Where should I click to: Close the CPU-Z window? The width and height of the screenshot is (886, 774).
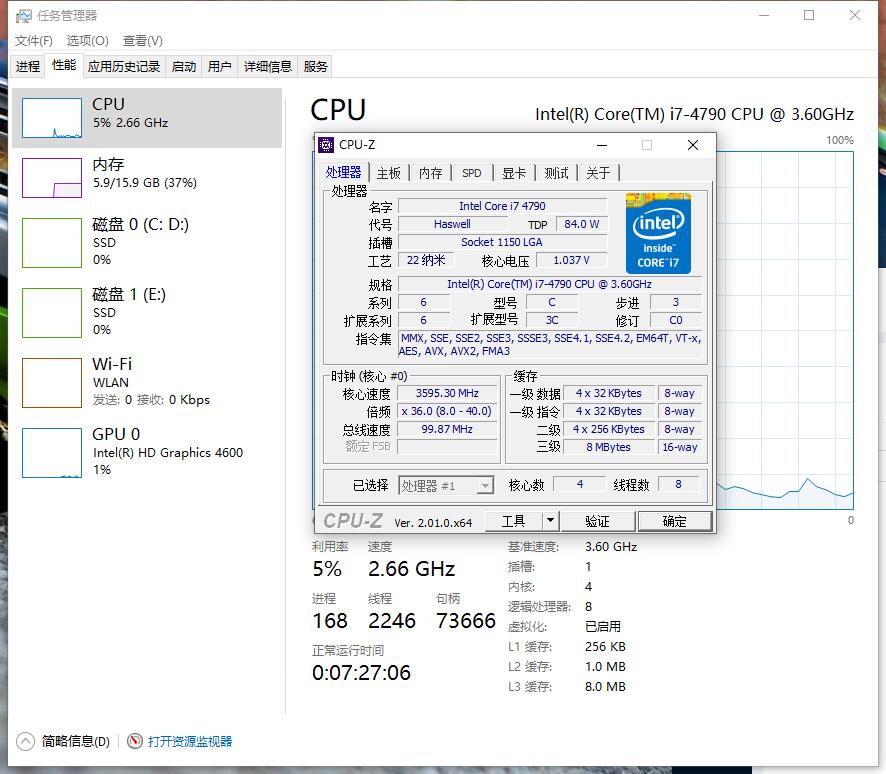click(693, 145)
